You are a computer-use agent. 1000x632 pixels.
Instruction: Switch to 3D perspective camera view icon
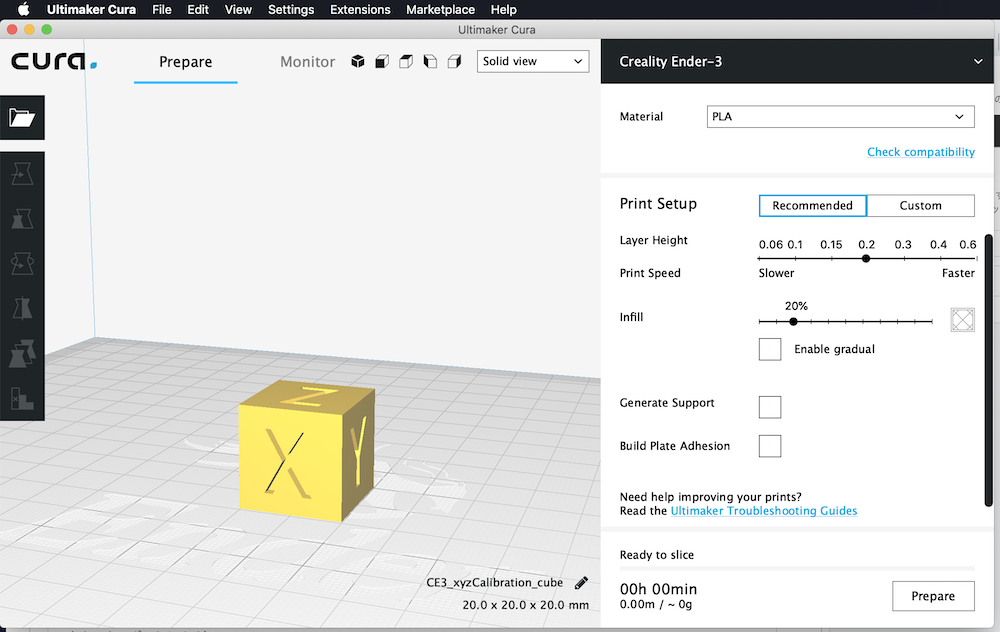click(x=358, y=61)
